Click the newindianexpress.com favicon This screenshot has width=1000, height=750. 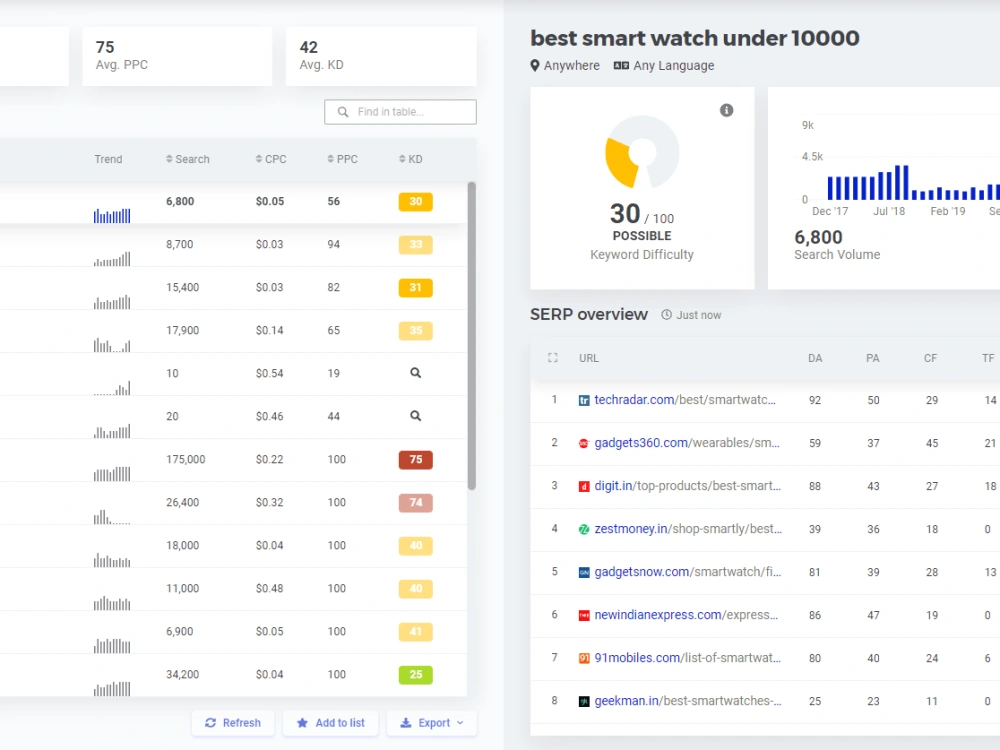584,615
